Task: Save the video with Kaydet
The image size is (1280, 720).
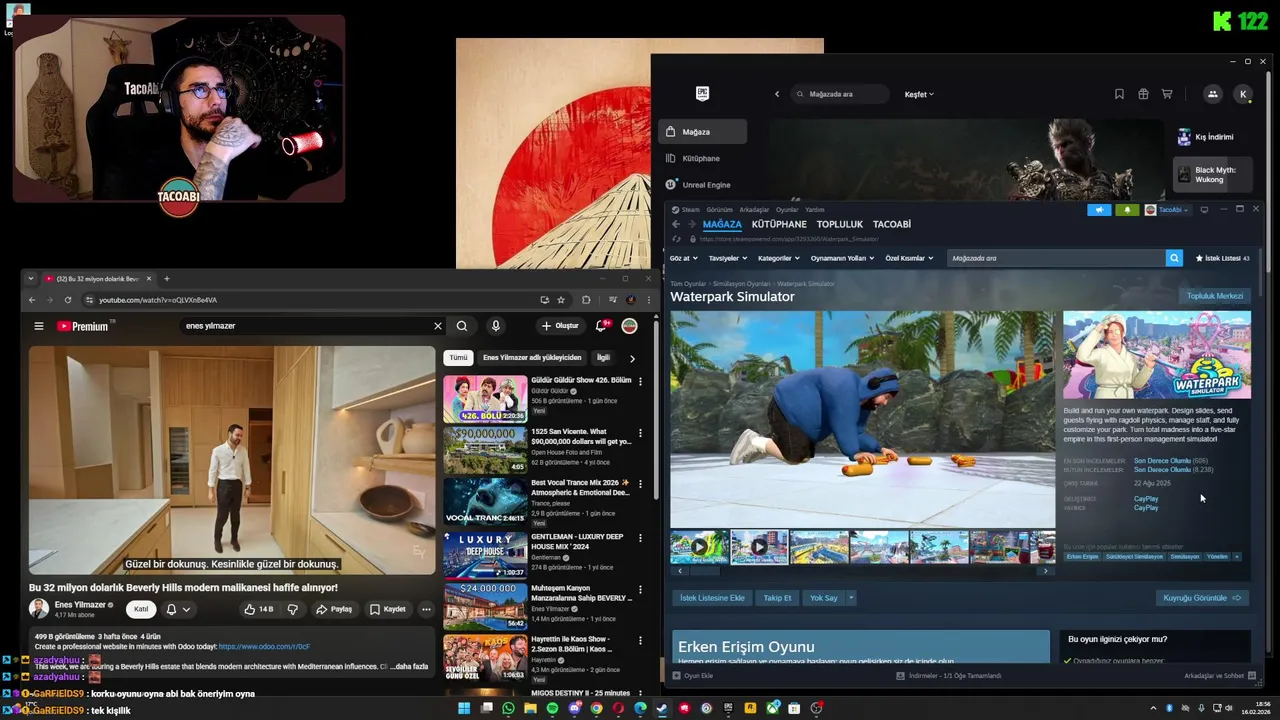Action: [x=388, y=609]
